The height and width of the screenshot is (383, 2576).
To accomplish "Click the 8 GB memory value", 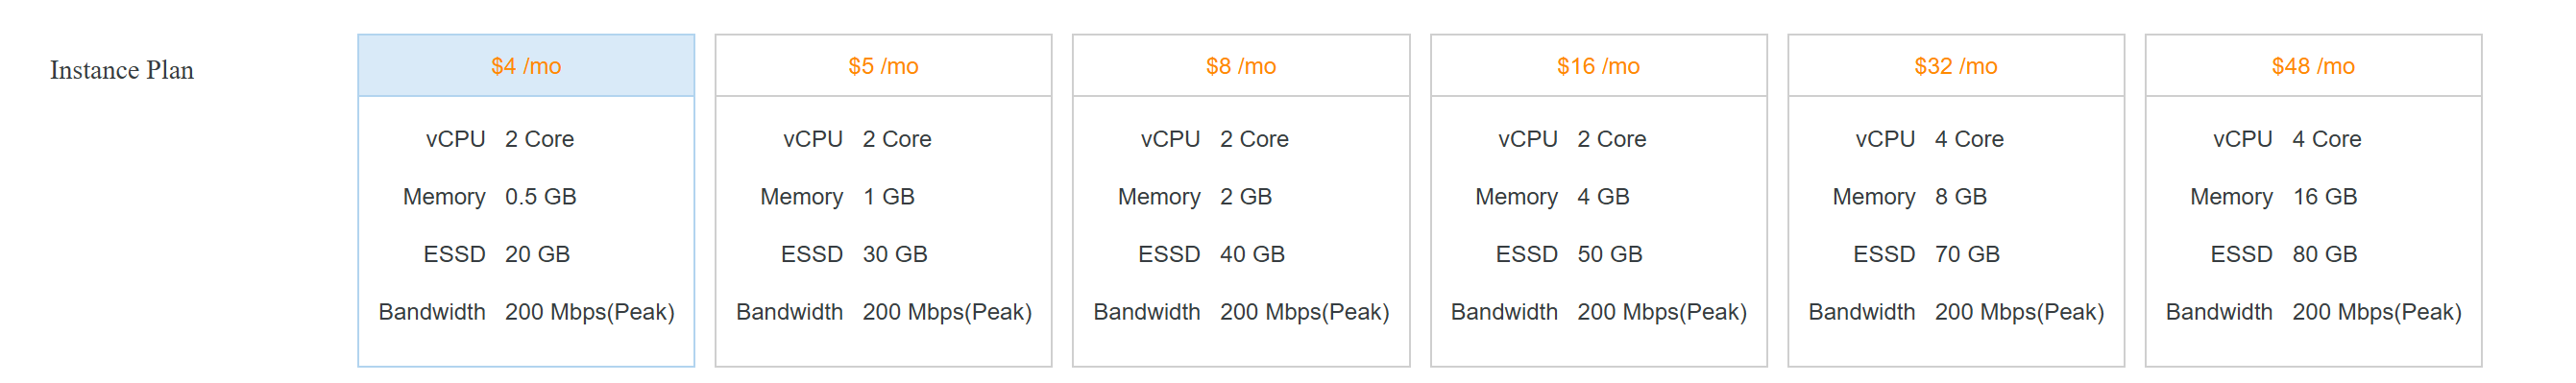I will coord(1961,197).
